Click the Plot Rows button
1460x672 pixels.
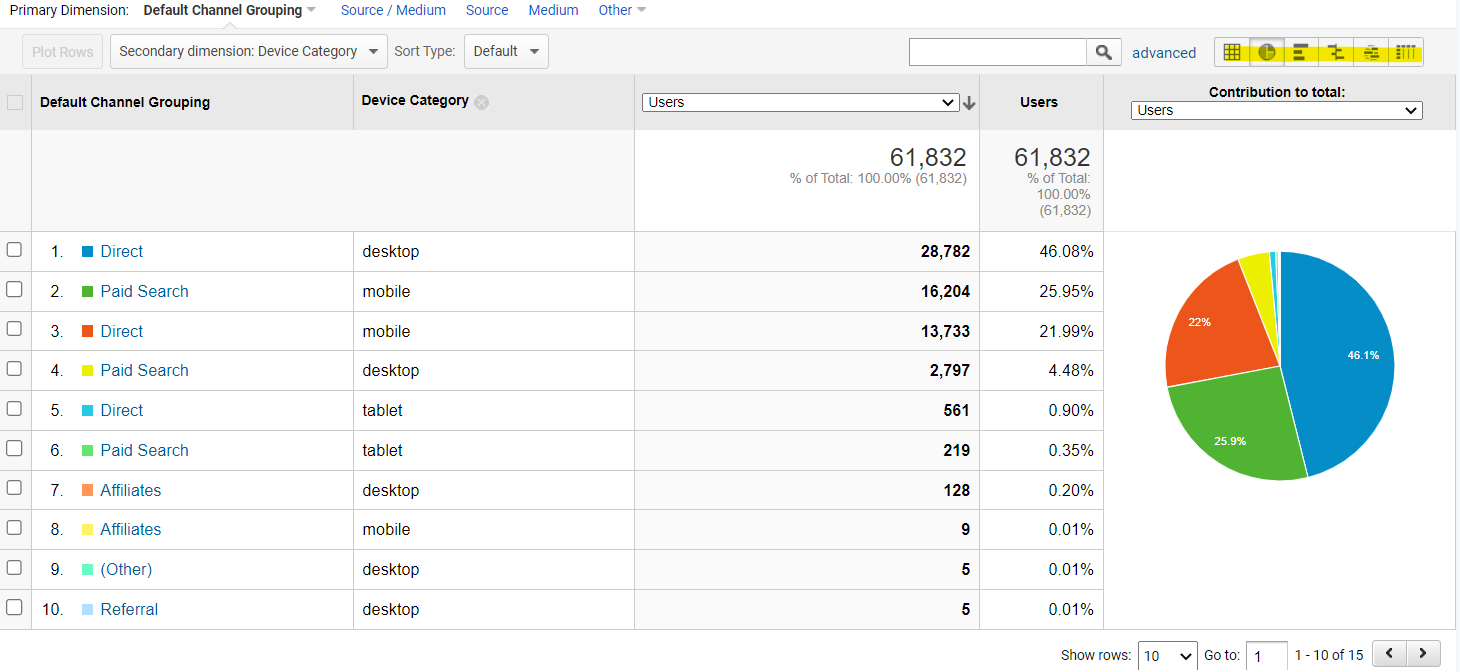tap(62, 52)
